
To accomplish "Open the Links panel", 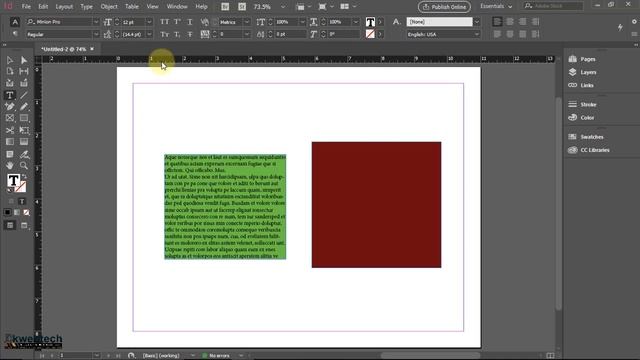I will tap(581, 85).
